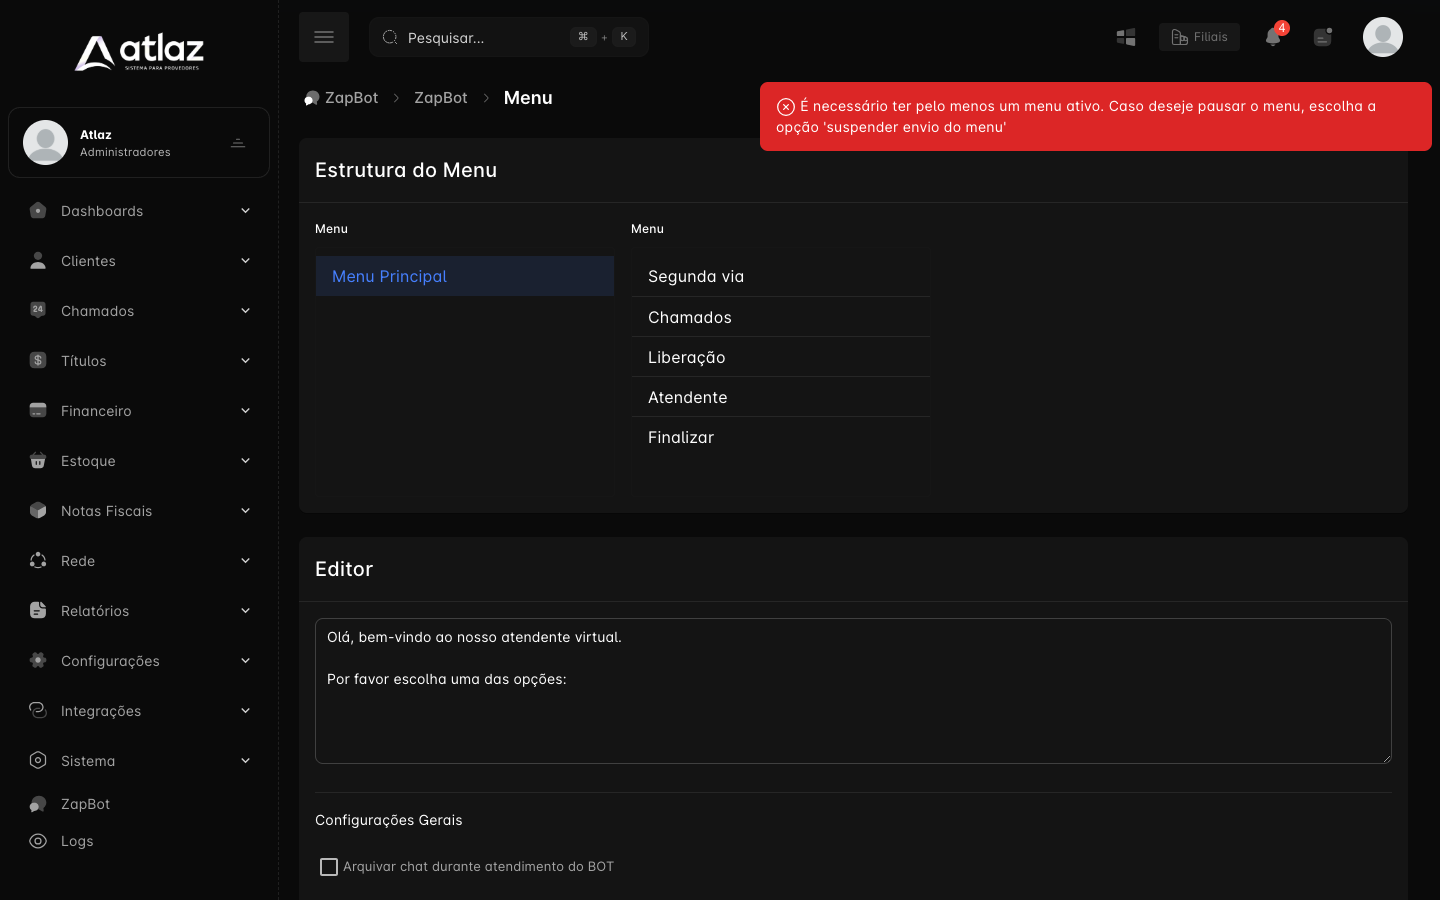Select the Chamados menu option in structure
1440x900 pixels.
tap(781, 317)
